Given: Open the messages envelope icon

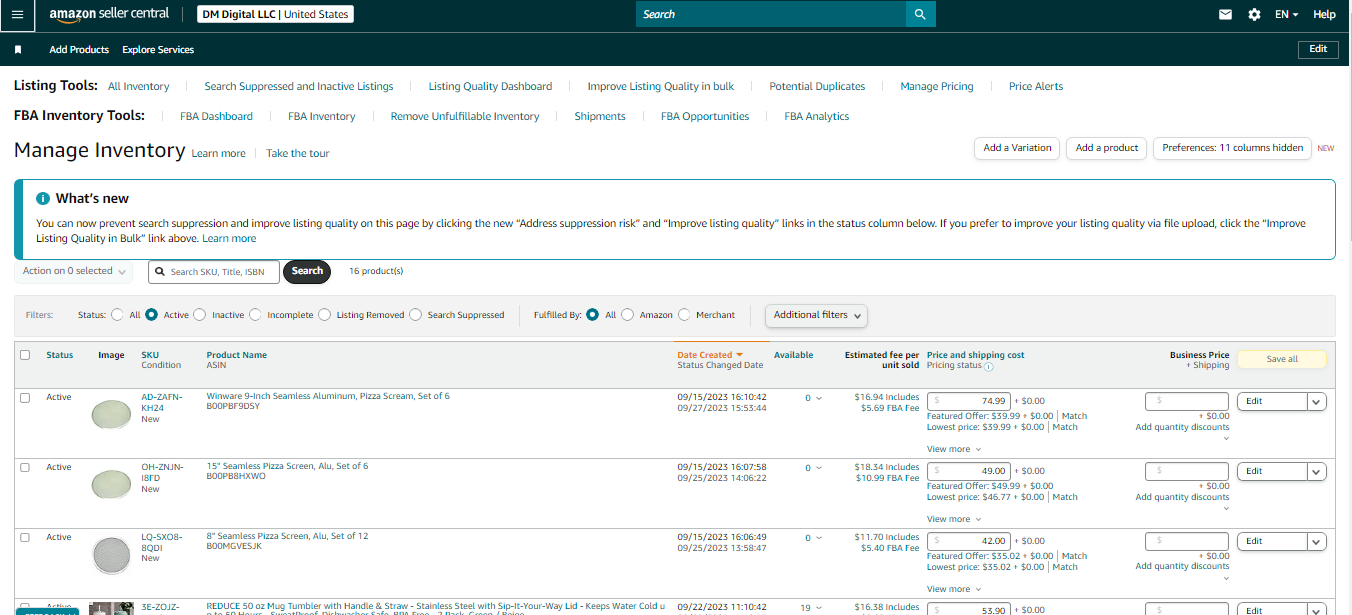Looking at the screenshot, I should (1225, 15).
